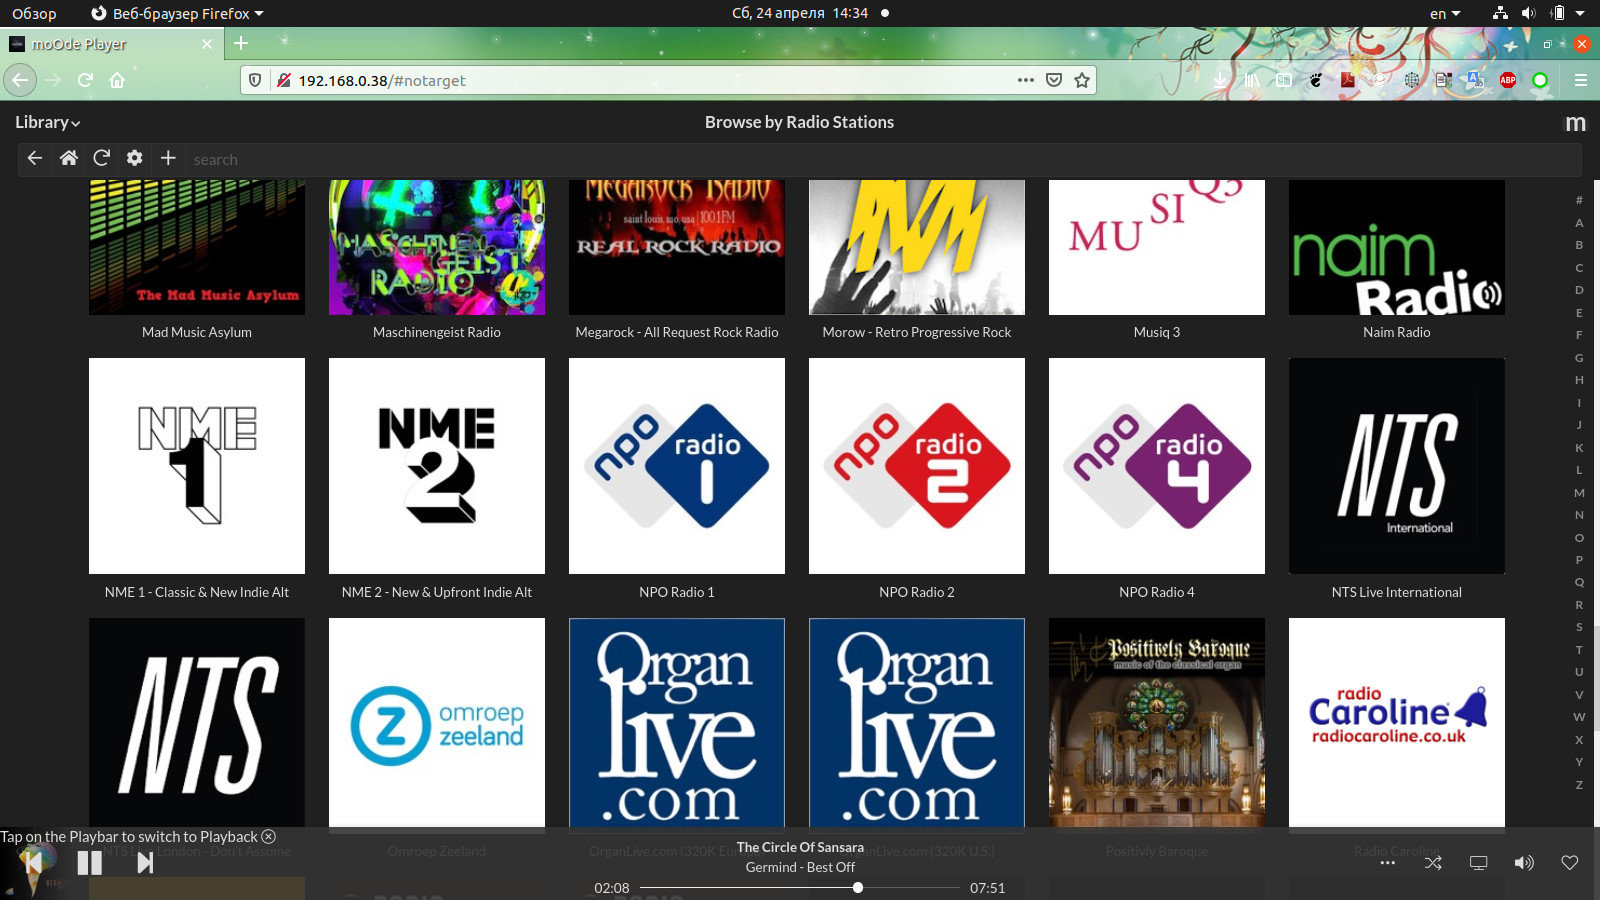Click 'Naim Radio' station label
The image size is (1600, 900).
point(1397,332)
